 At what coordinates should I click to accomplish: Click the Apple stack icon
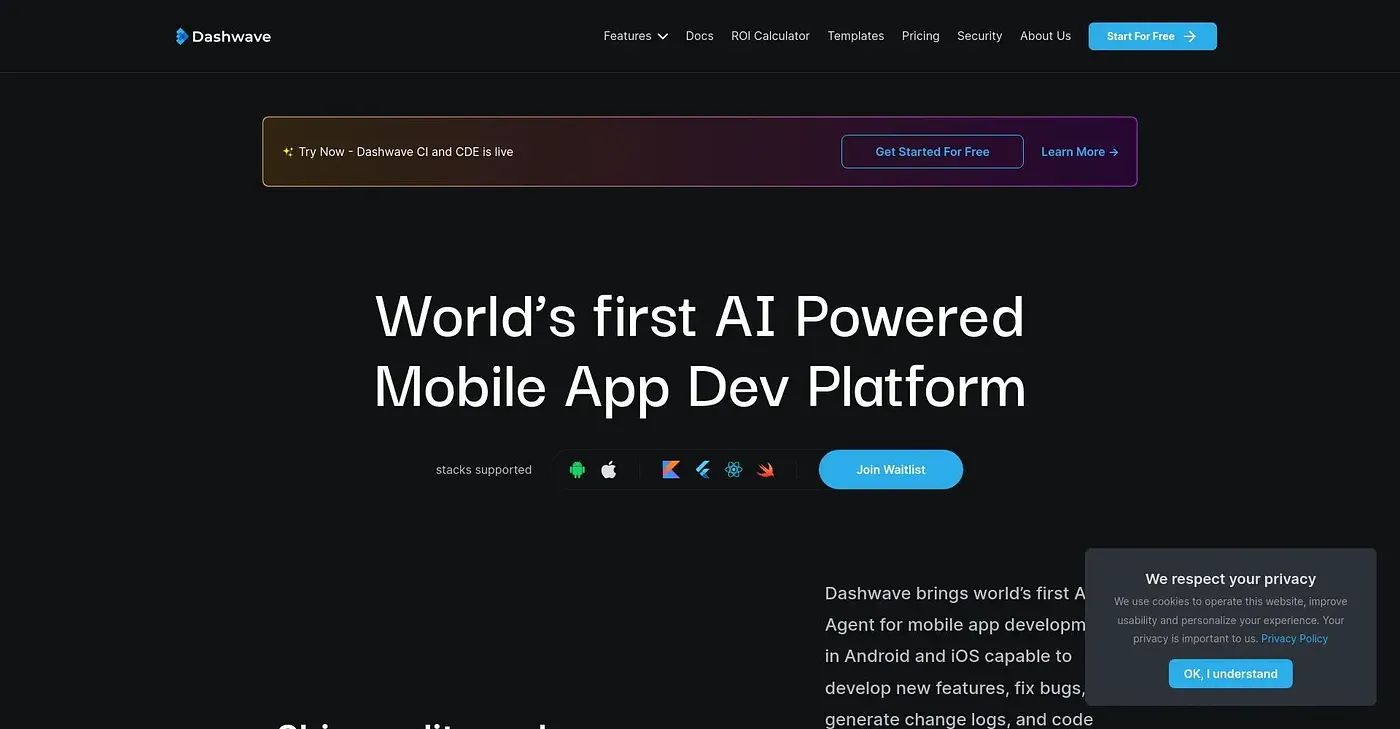coord(609,470)
